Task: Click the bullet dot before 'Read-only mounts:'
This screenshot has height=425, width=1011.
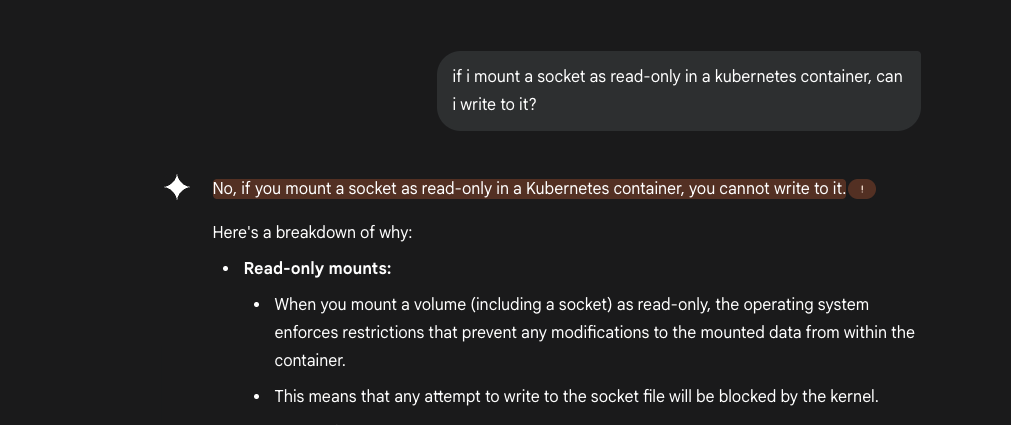Action: (x=225, y=269)
